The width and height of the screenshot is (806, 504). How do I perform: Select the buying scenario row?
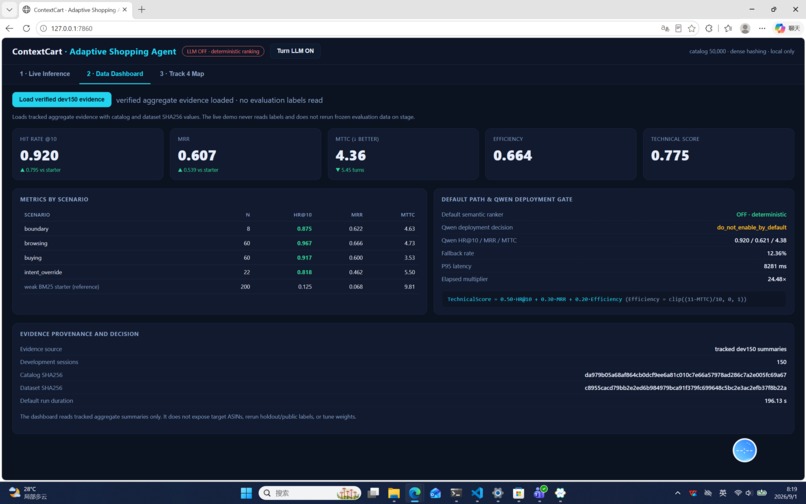click(x=219, y=258)
